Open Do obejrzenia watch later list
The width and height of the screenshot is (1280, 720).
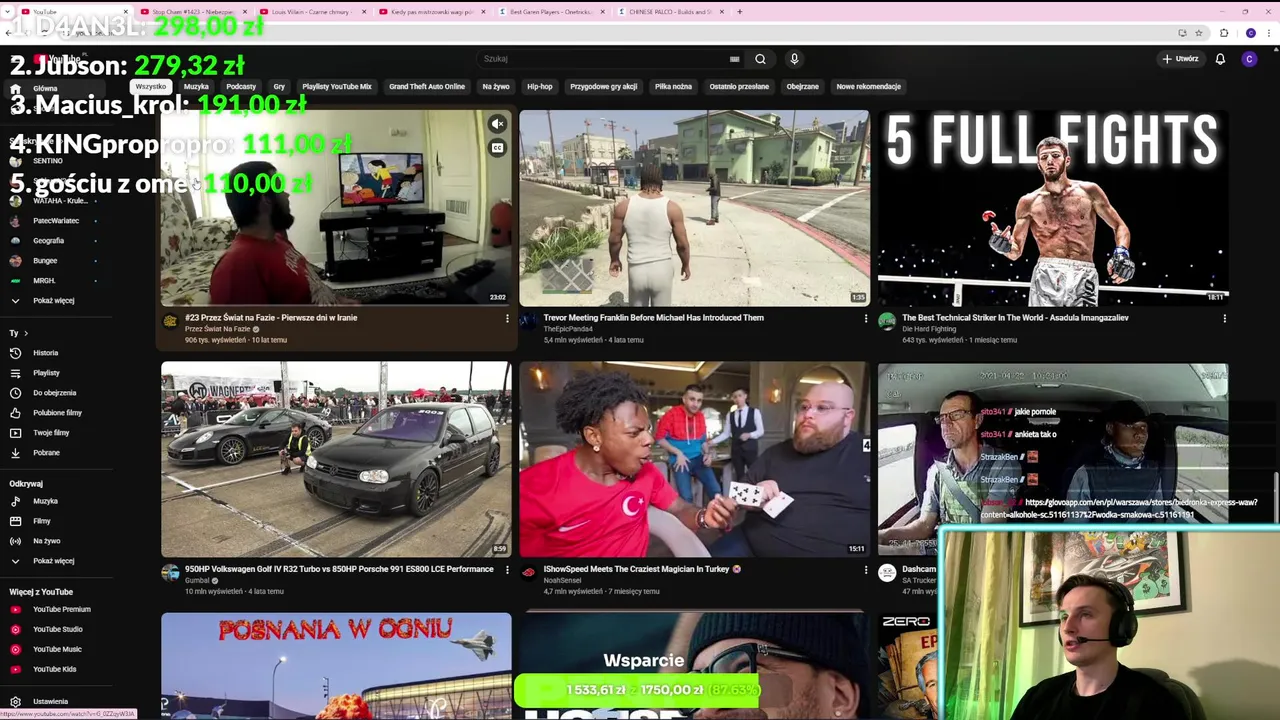tap(54, 393)
